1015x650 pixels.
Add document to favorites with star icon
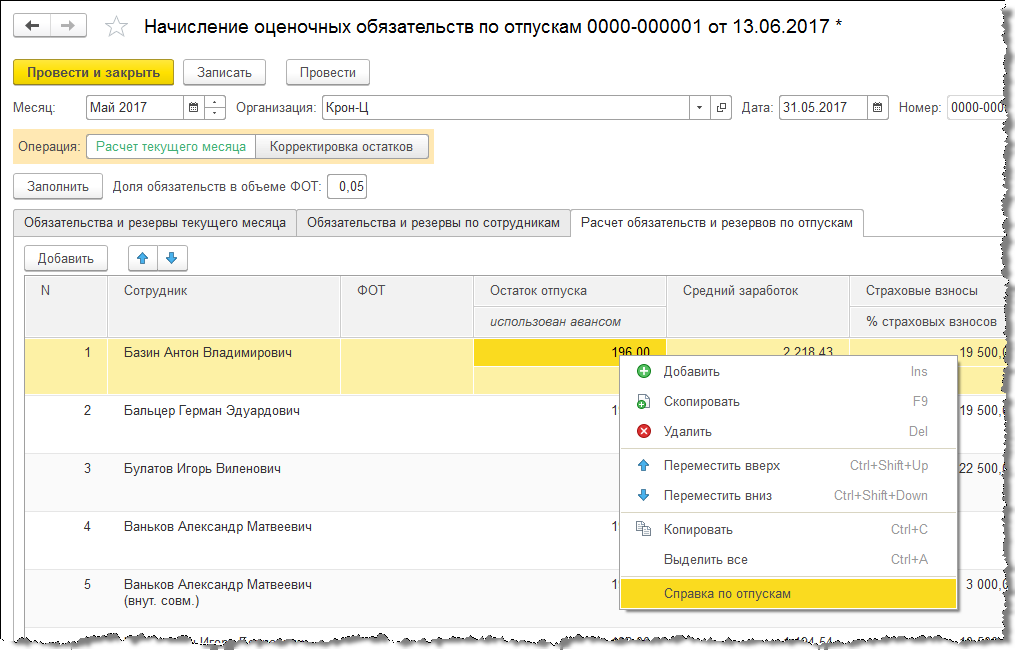117,27
